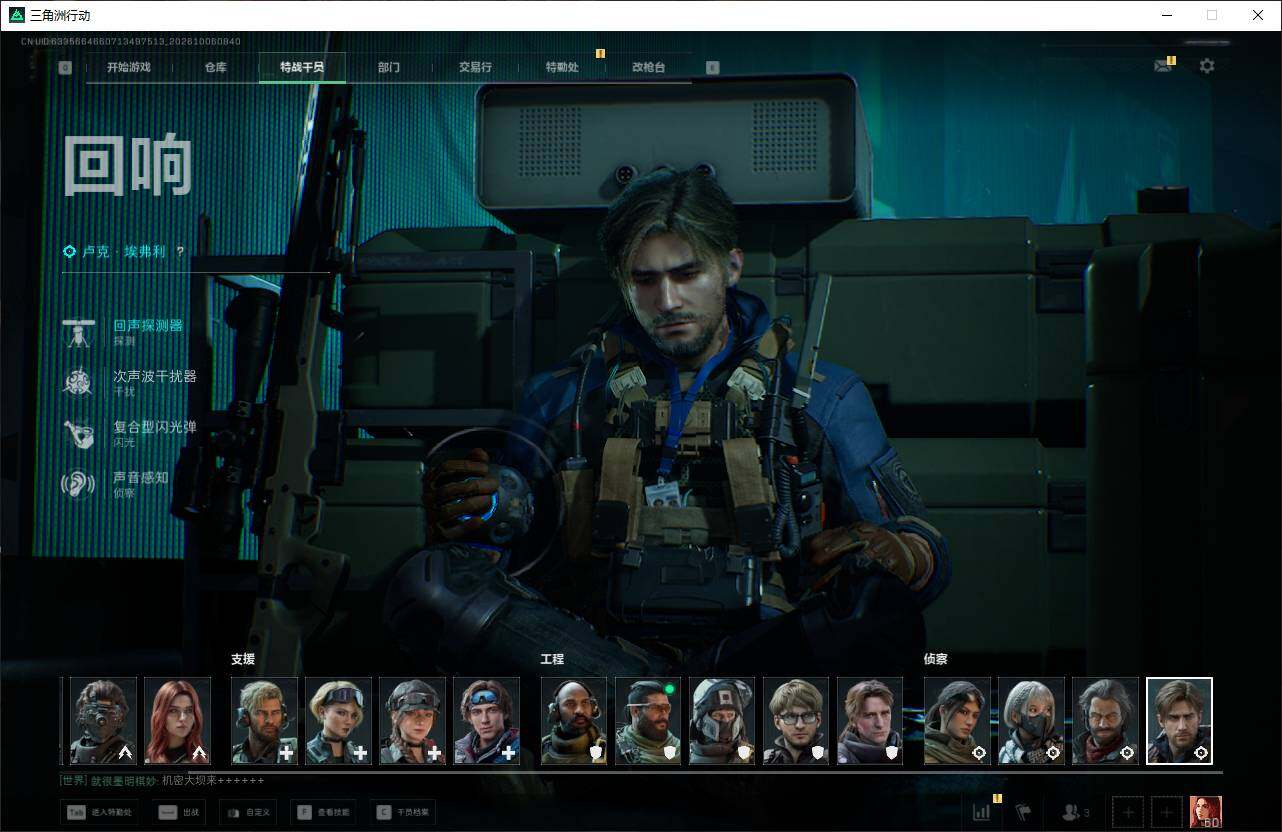
Task: Select the 回声探测器 skill icon
Action: (x=78, y=333)
